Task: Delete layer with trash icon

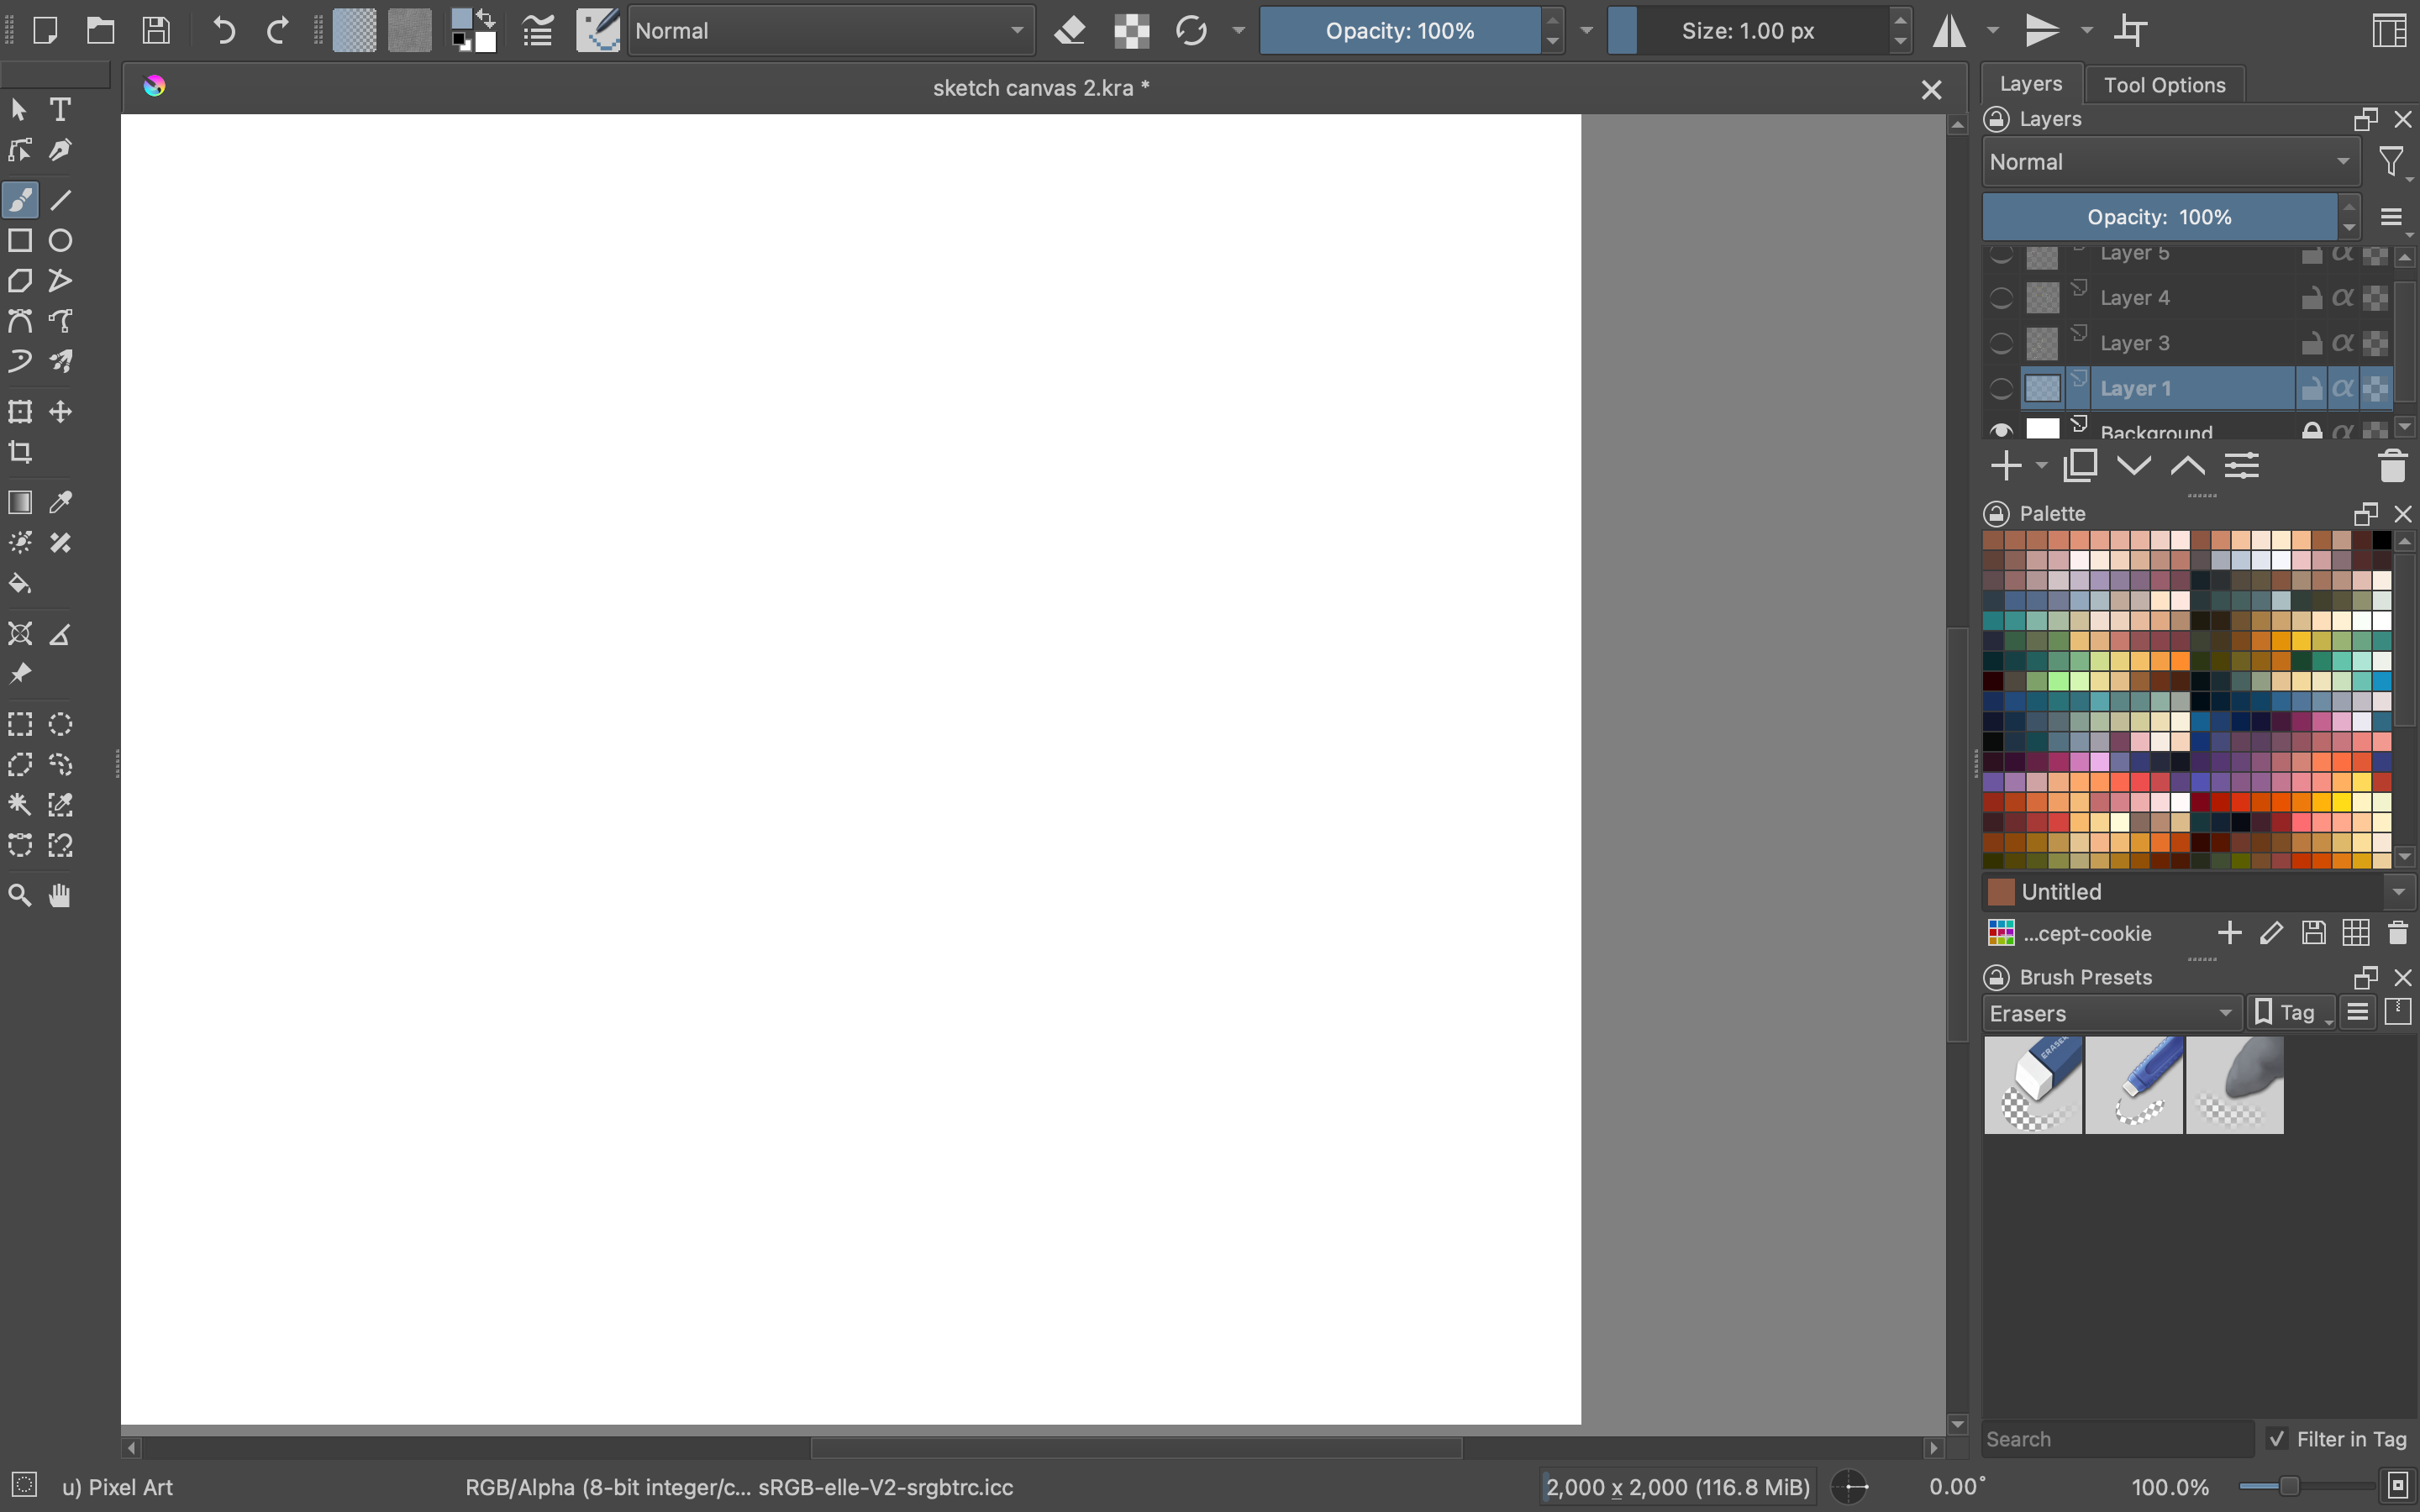Action: coord(2392,466)
